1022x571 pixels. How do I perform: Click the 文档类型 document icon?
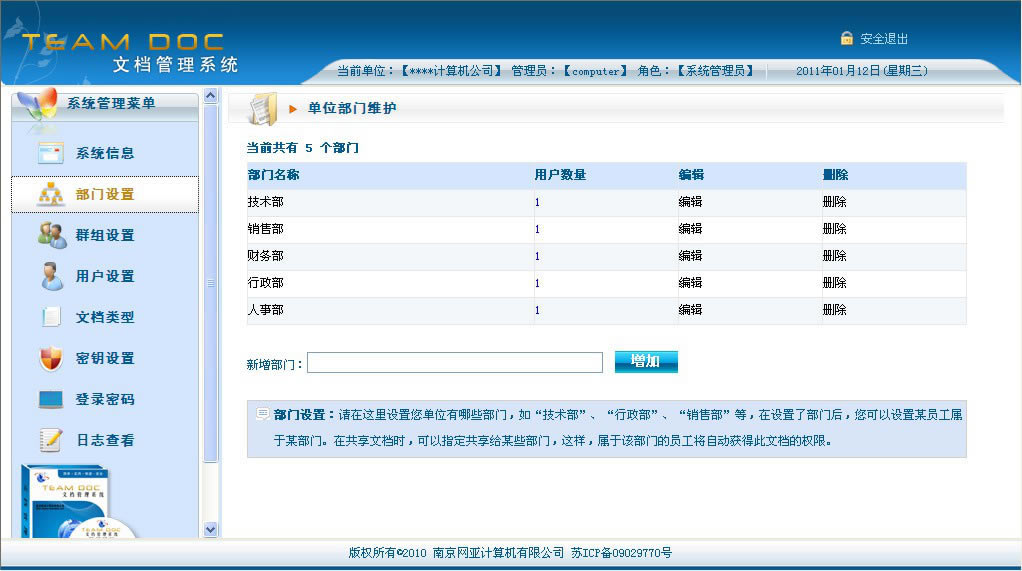[x=51, y=317]
